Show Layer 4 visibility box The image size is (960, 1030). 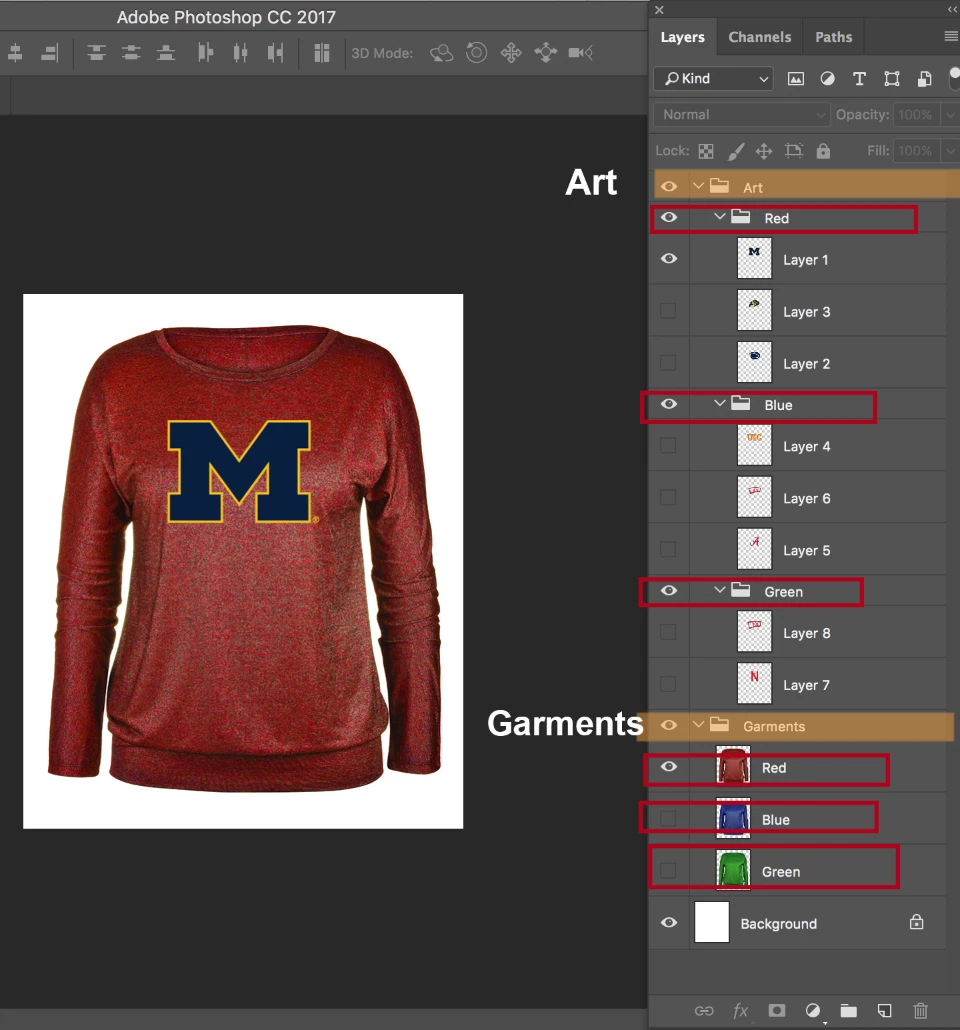tap(668, 445)
